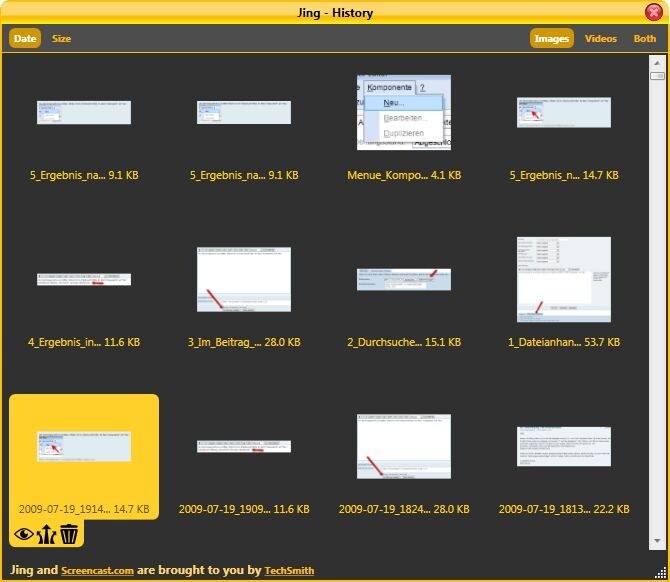The image size is (670, 582).
Task: Open the Screencast.com link
Action: point(97,571)
